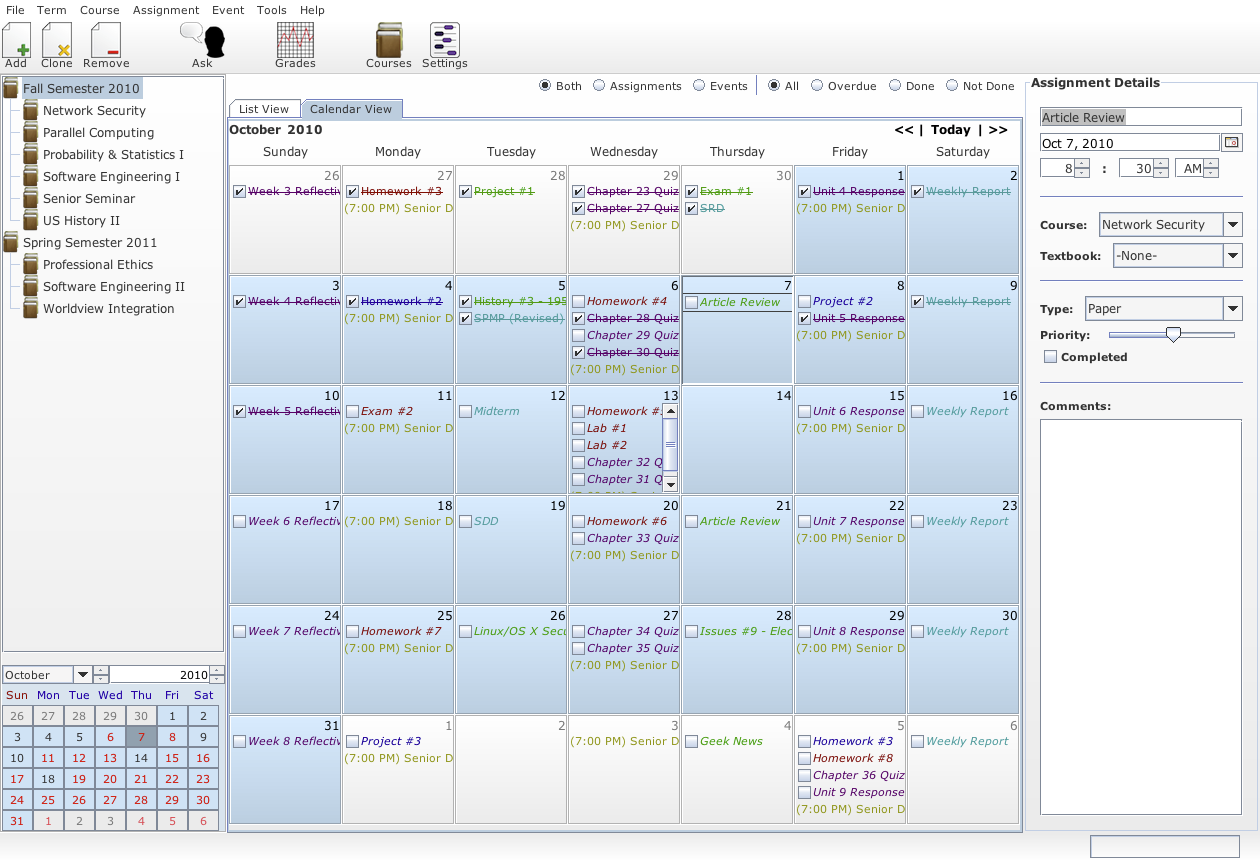Click the AM/PM spinner
This screenshot has height=860, width=1260.
coord(1211,169)
